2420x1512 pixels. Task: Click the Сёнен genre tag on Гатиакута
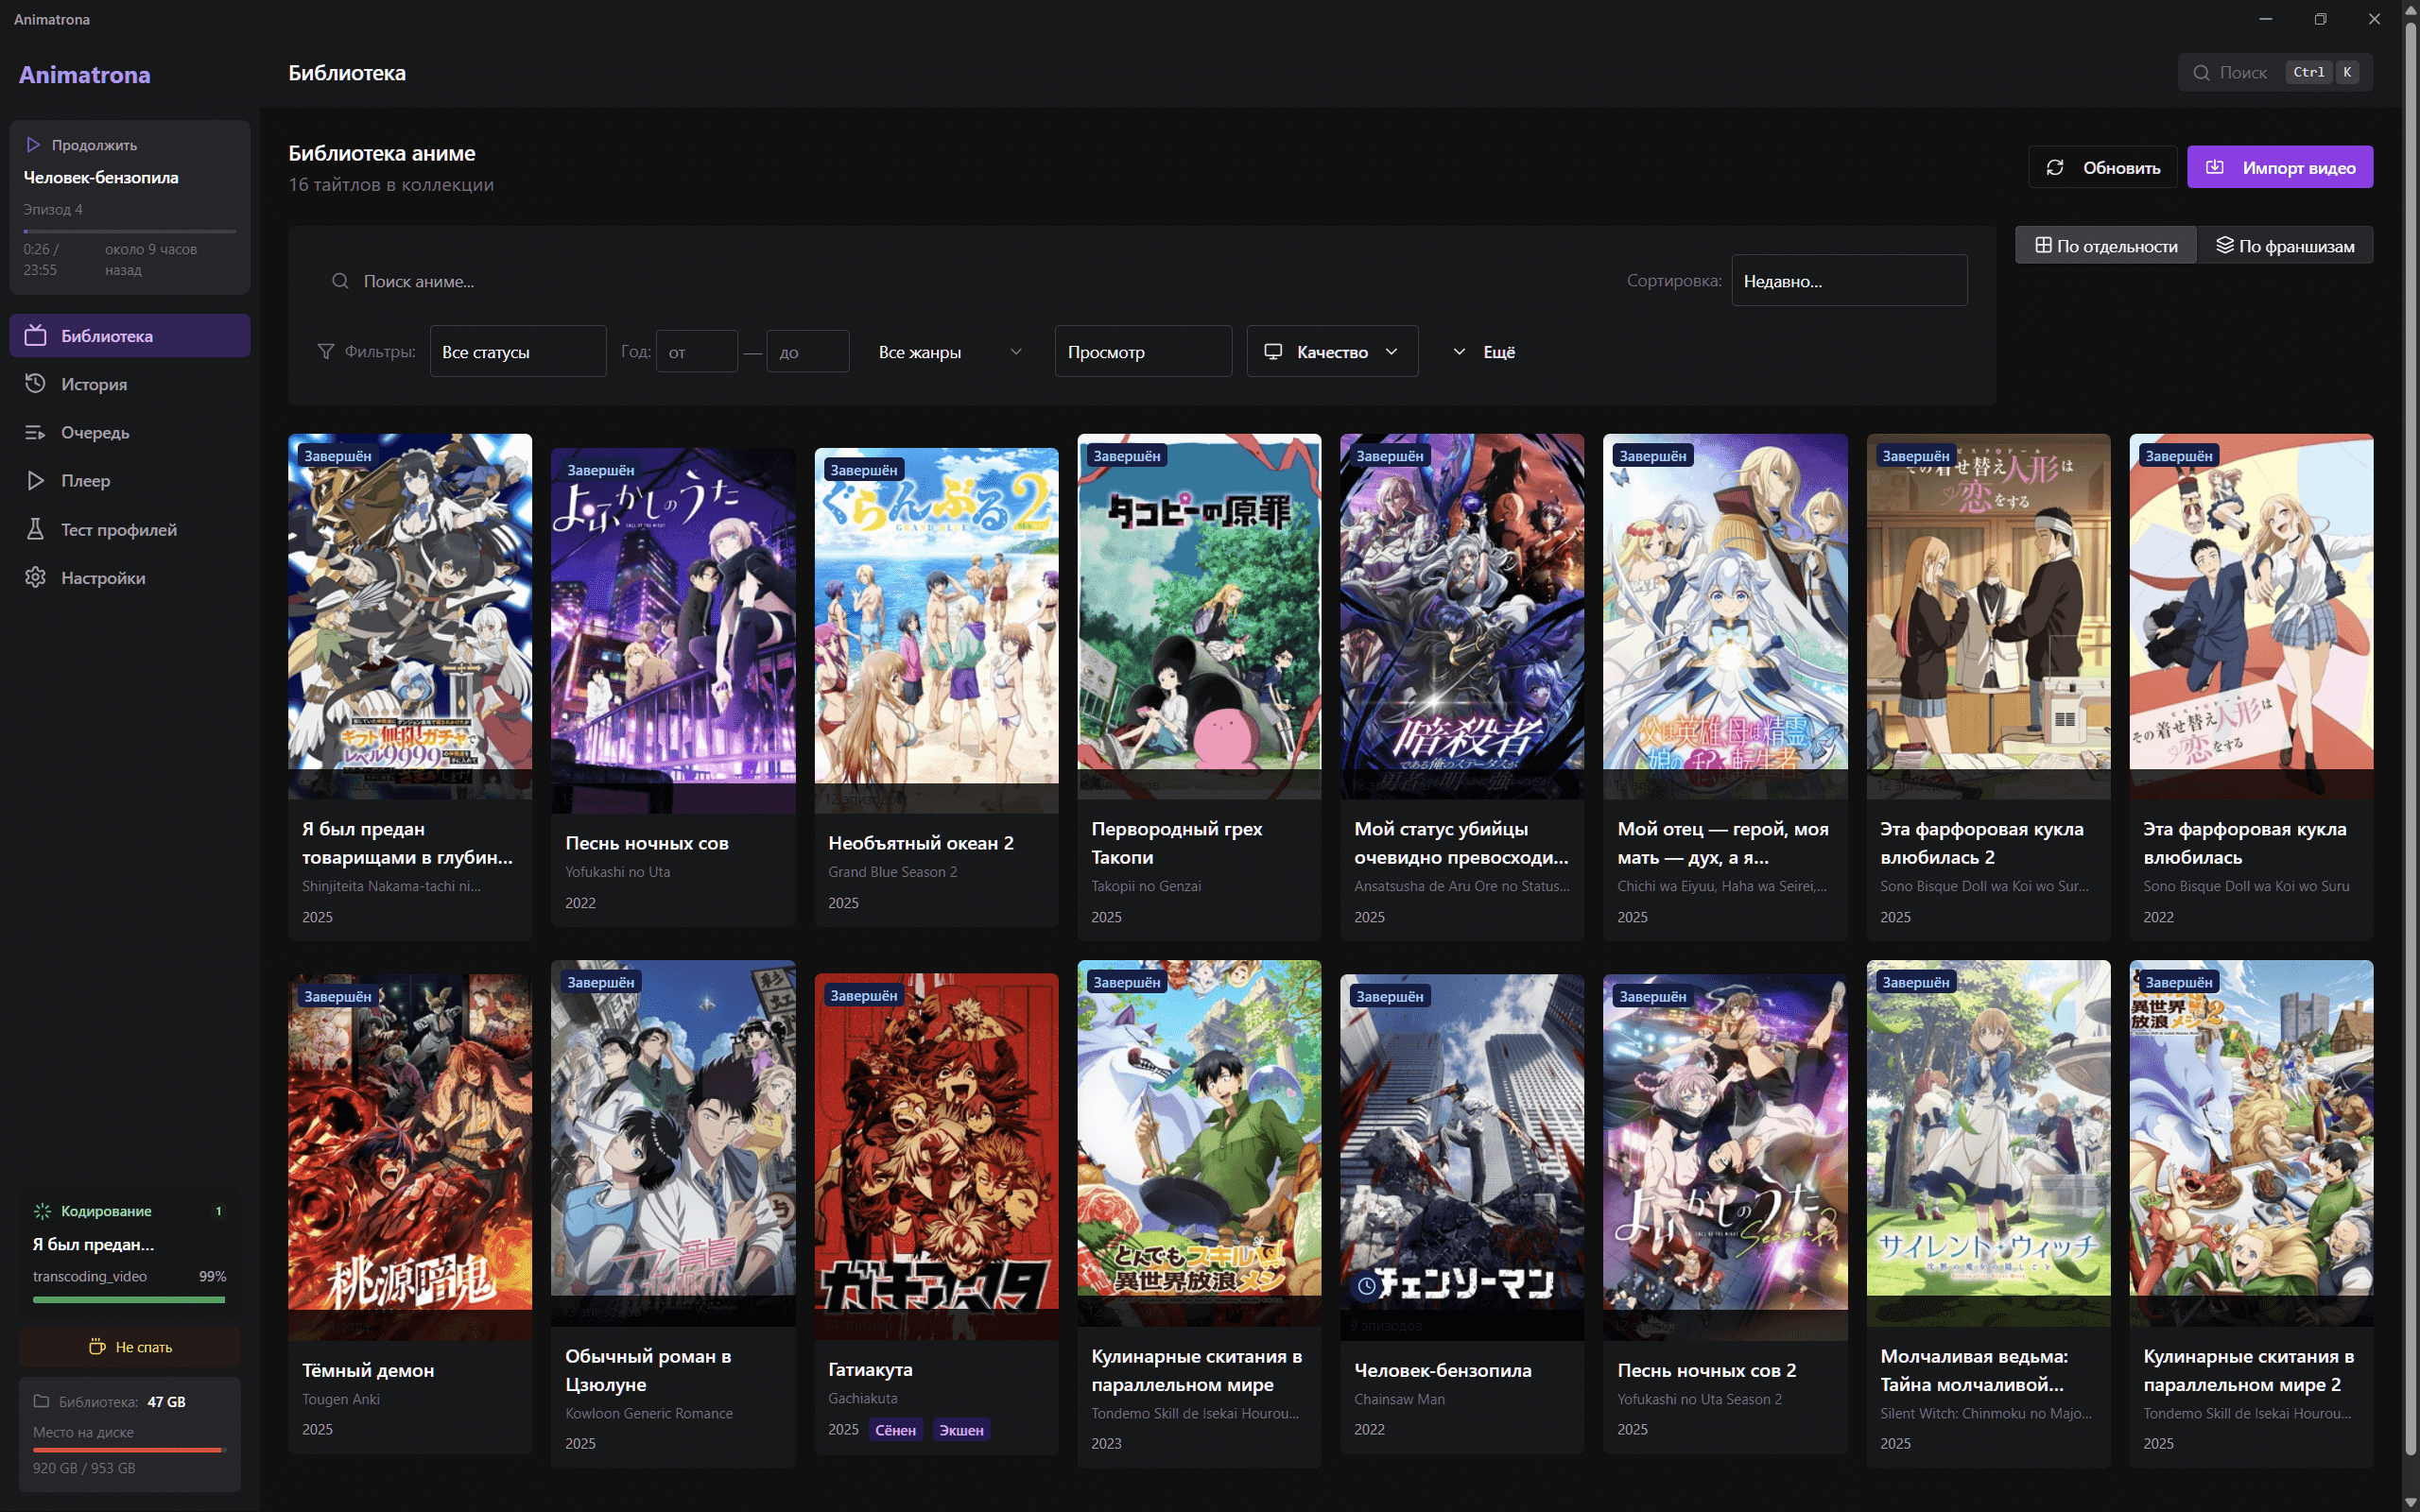(895, 1430)
